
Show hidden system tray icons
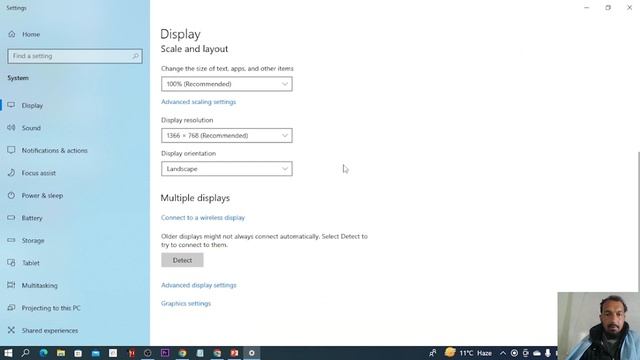click(x=503, y=353)
